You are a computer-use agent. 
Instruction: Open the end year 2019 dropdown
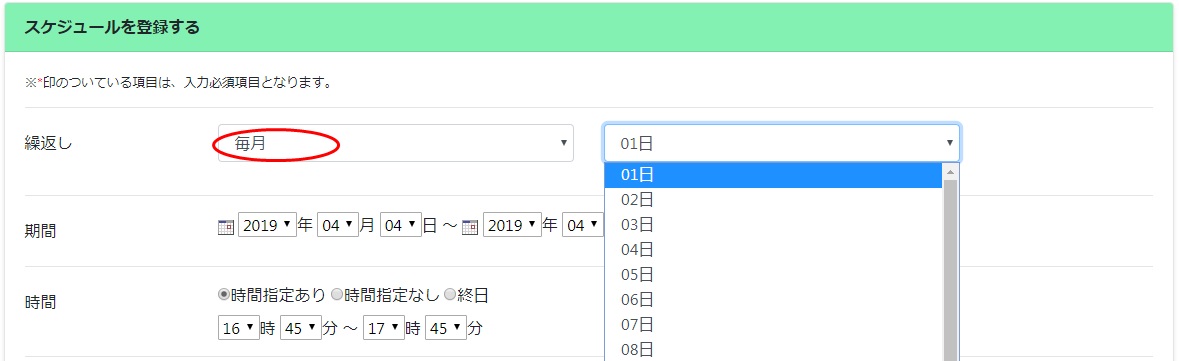[x=512, y=225]
